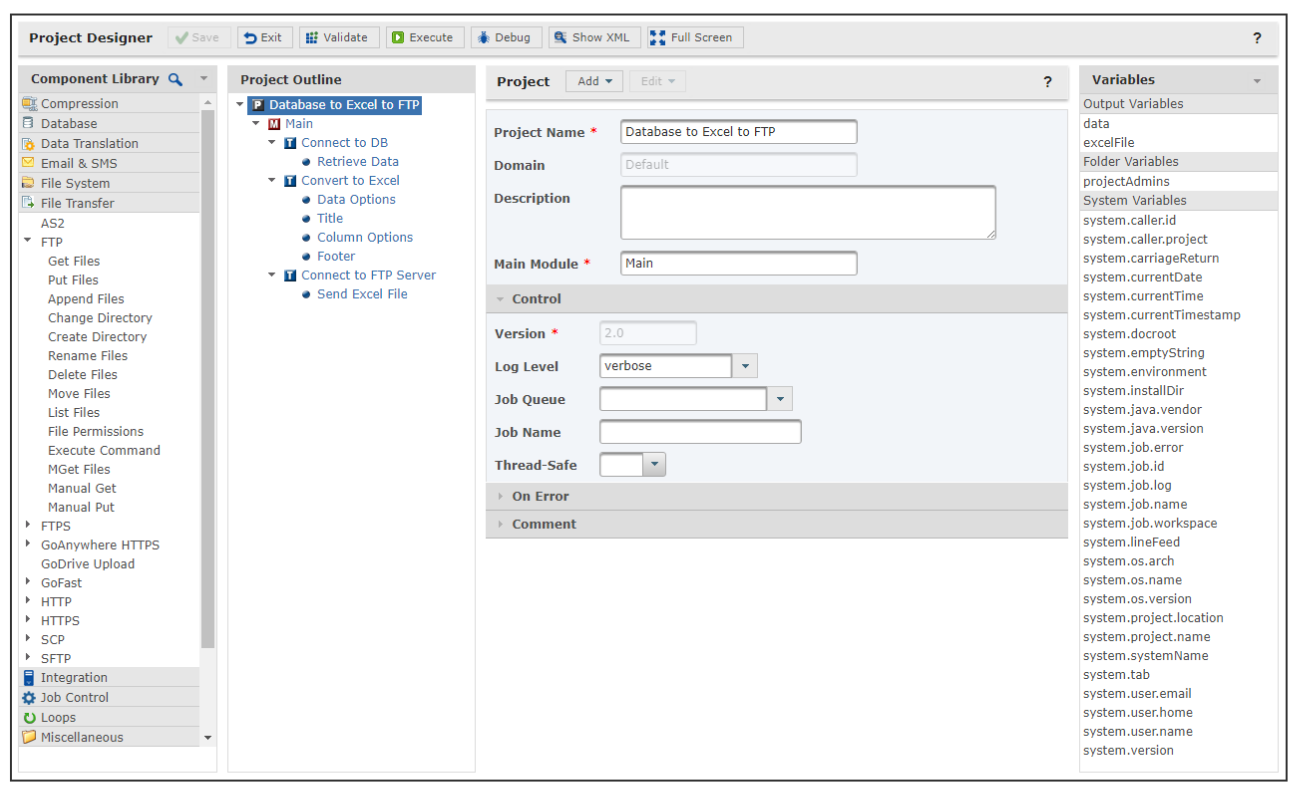Open the Add menu in Project panel
Screen dimensions: 1303x789
[x=594, y=81]
